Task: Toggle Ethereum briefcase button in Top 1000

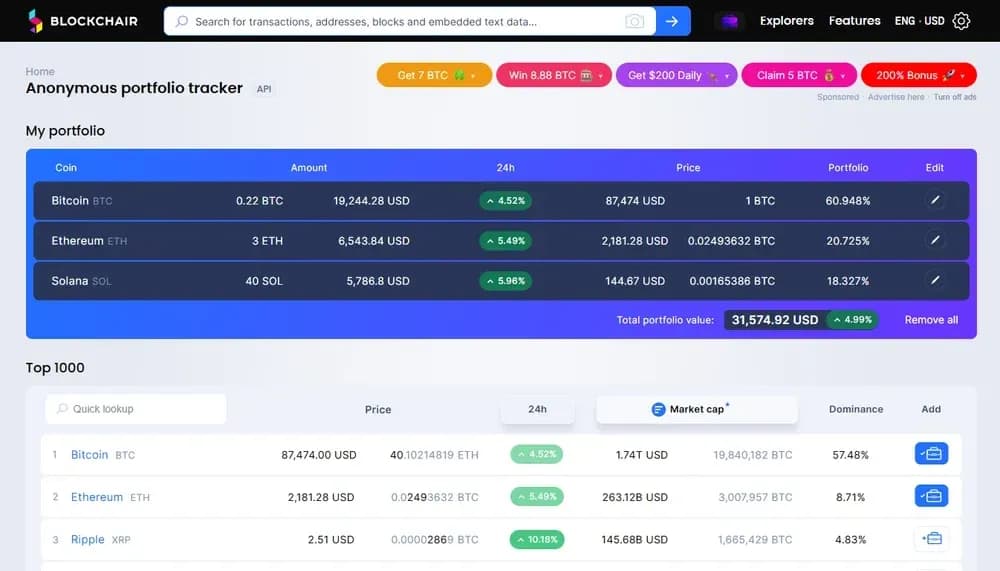Action: tap(931, 496)
